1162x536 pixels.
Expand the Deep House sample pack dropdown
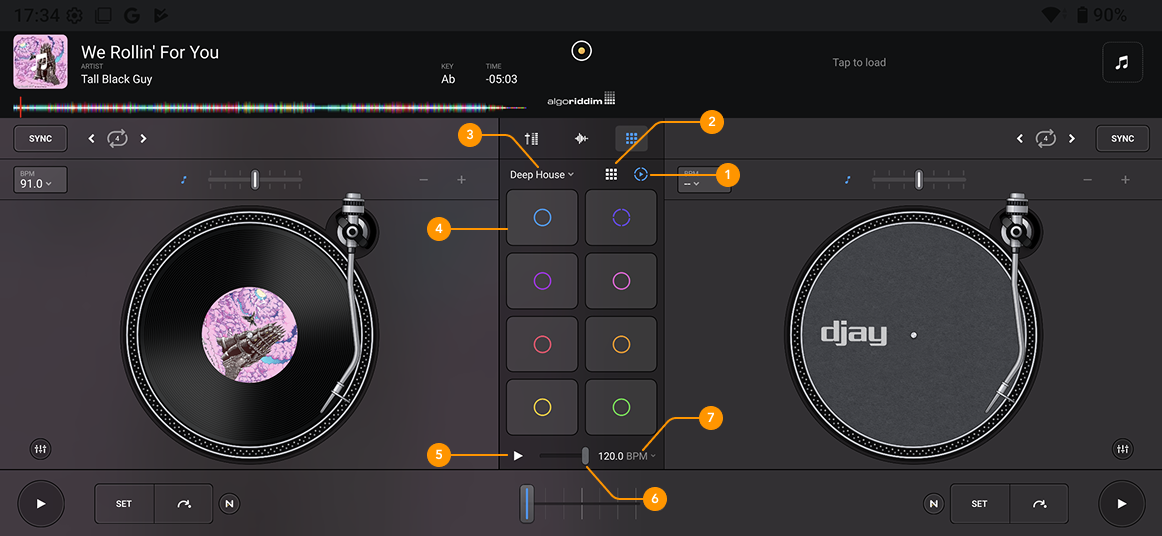(x=542, y=175)
